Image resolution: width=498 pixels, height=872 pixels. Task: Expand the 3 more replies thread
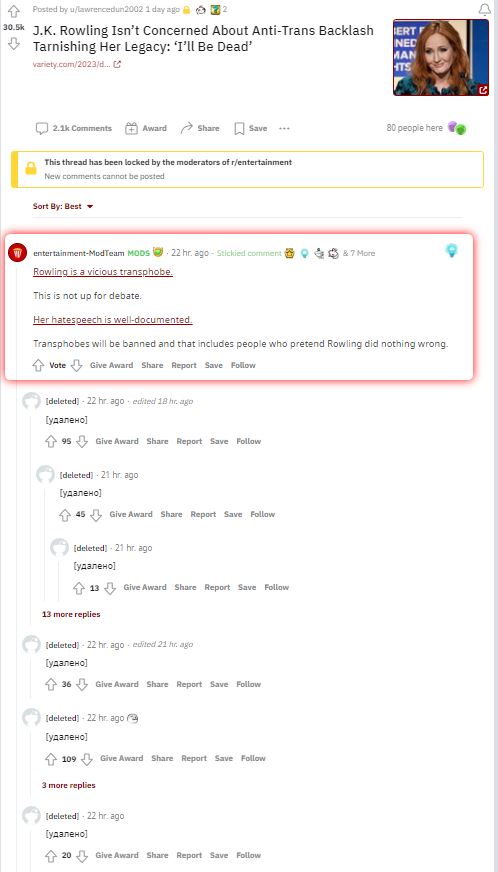pos(68,785)
